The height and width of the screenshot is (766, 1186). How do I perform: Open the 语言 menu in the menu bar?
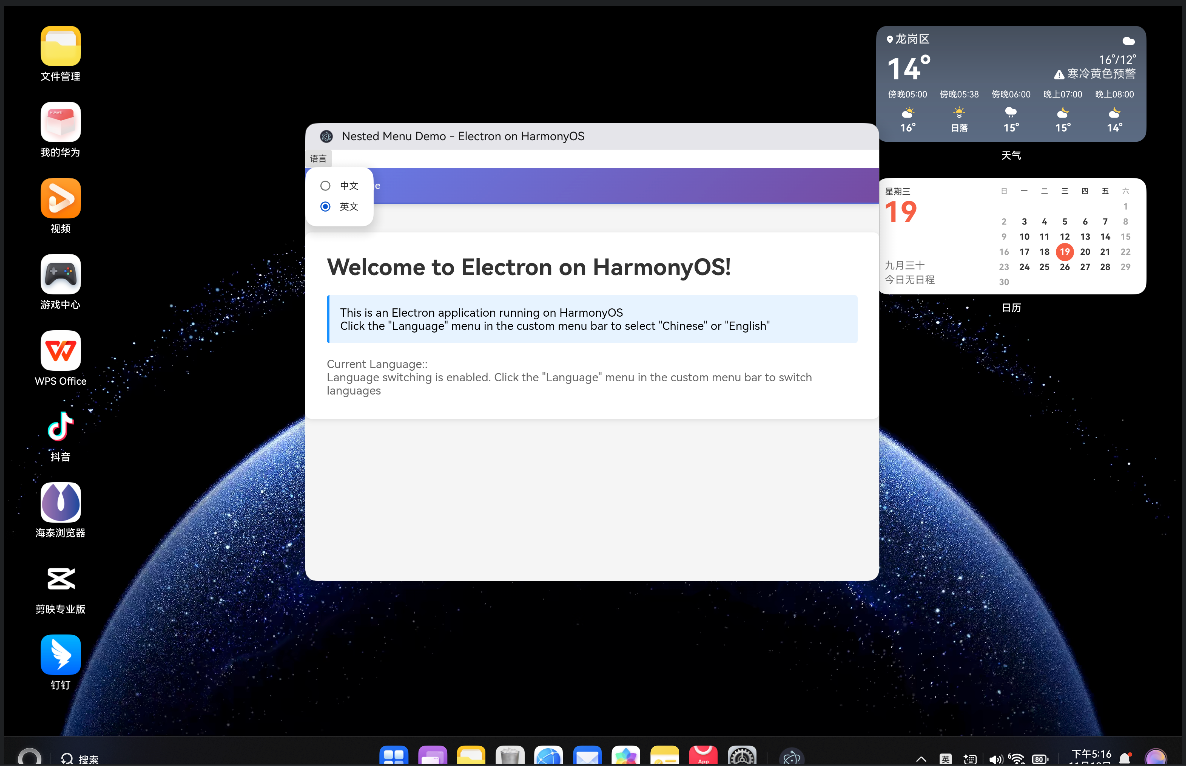pos(318,159)
